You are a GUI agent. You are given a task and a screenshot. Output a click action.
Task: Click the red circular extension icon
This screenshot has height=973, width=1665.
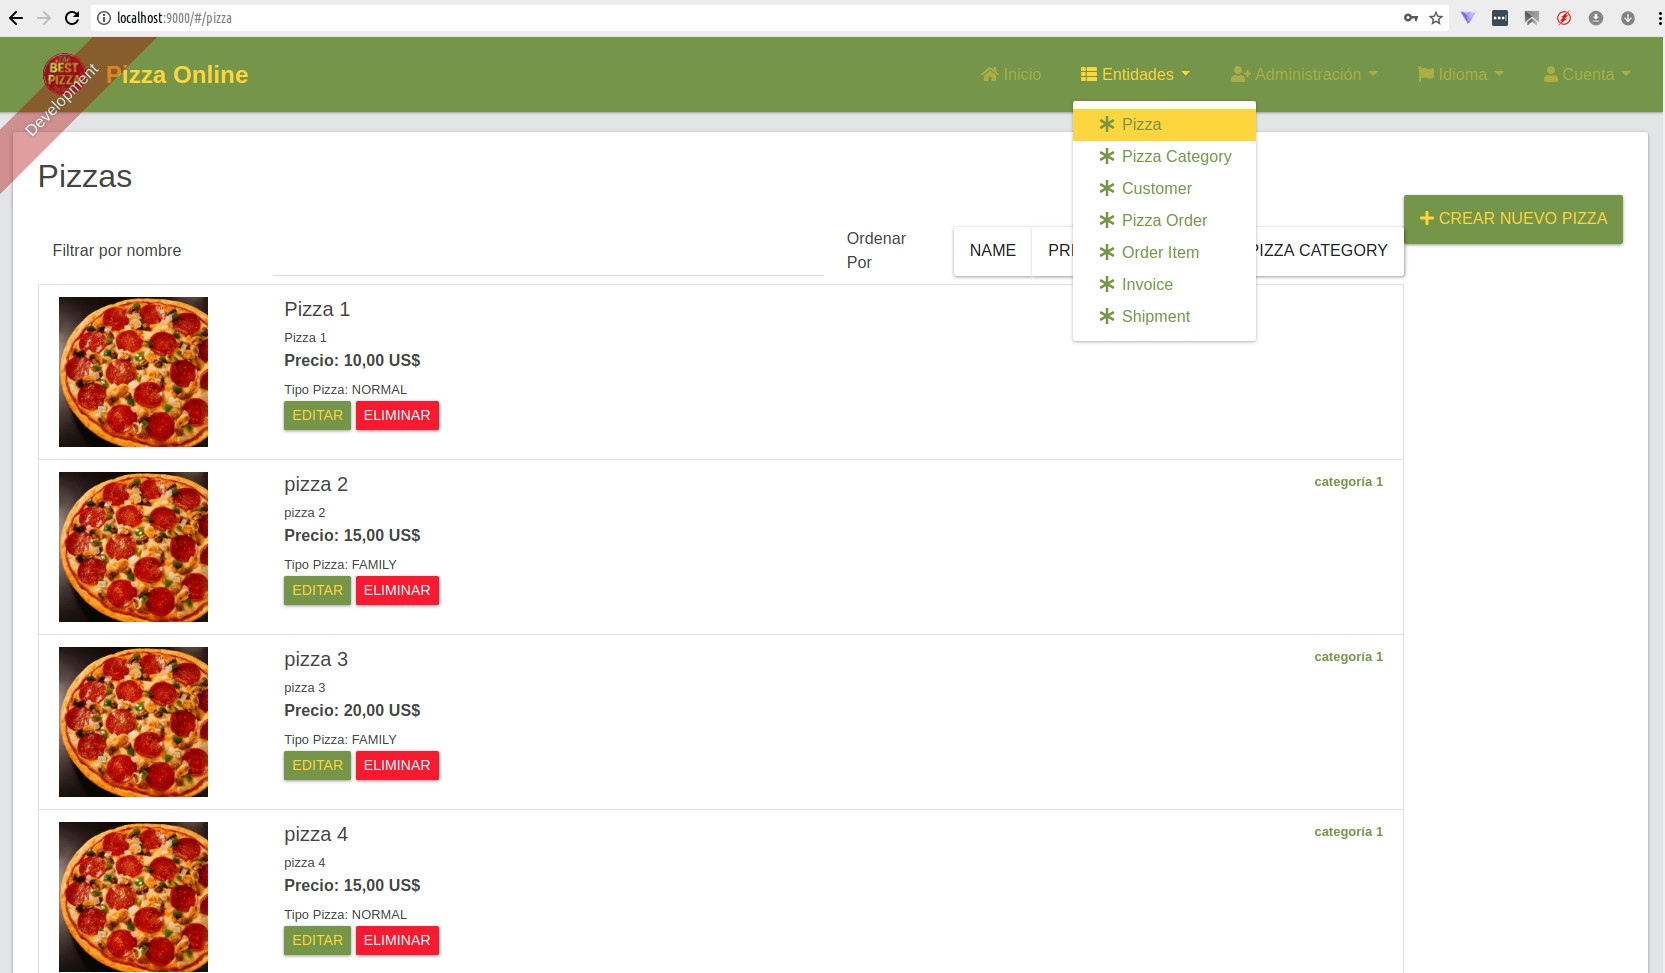1564,18
